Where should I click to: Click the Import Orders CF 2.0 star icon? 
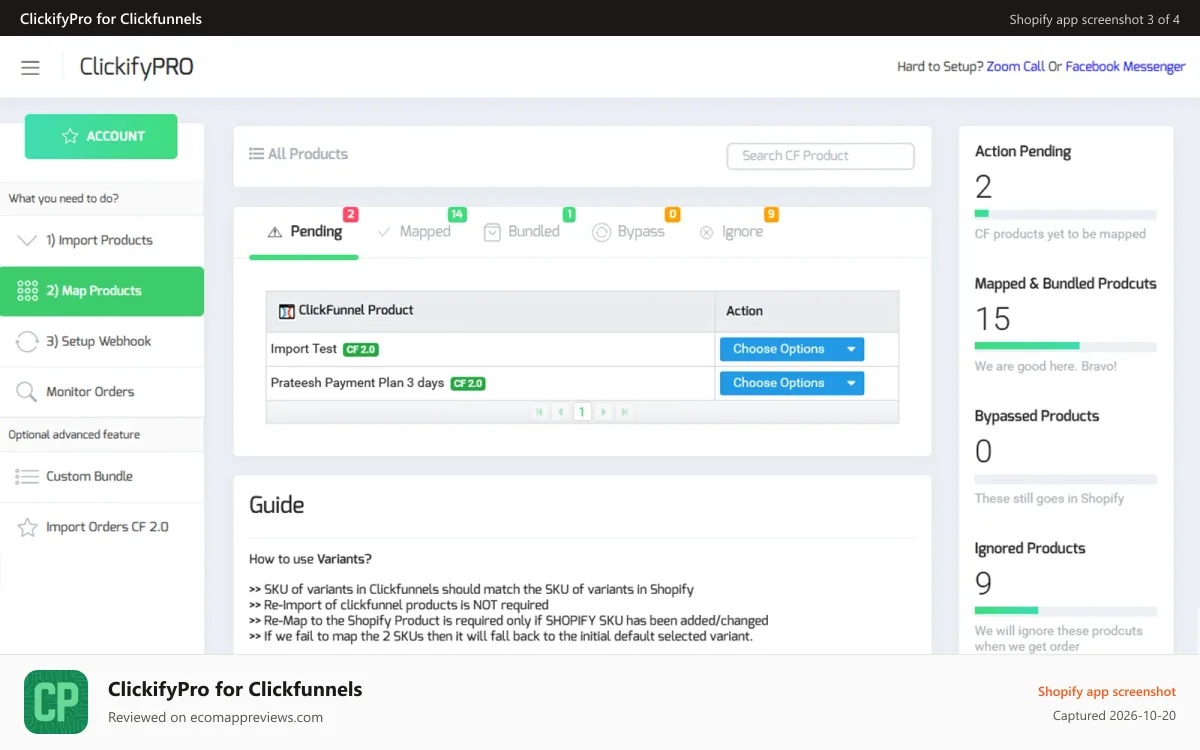[27, 527]
